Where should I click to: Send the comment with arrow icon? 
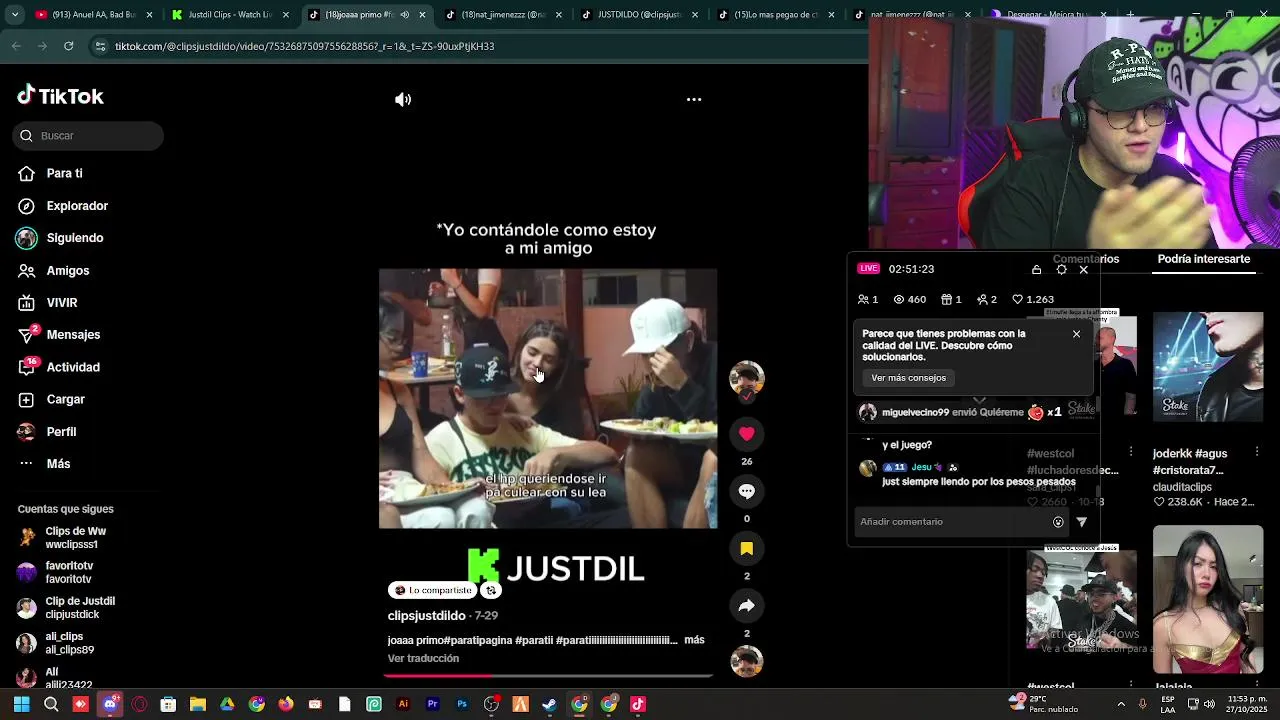click(x=1082, y=522)
